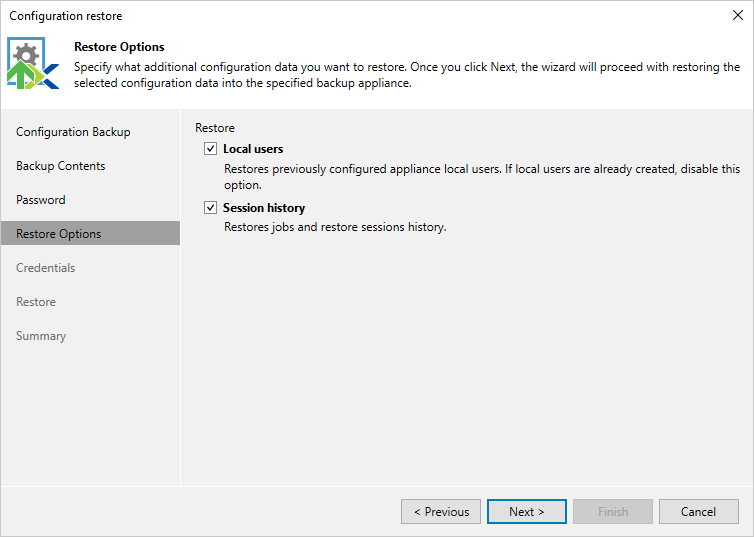Image resolution: width=754 pixels, height=537 pixels.
Task: Click the greyed-out Finish button
Action: pyautogui.click(x=613, y=512)
